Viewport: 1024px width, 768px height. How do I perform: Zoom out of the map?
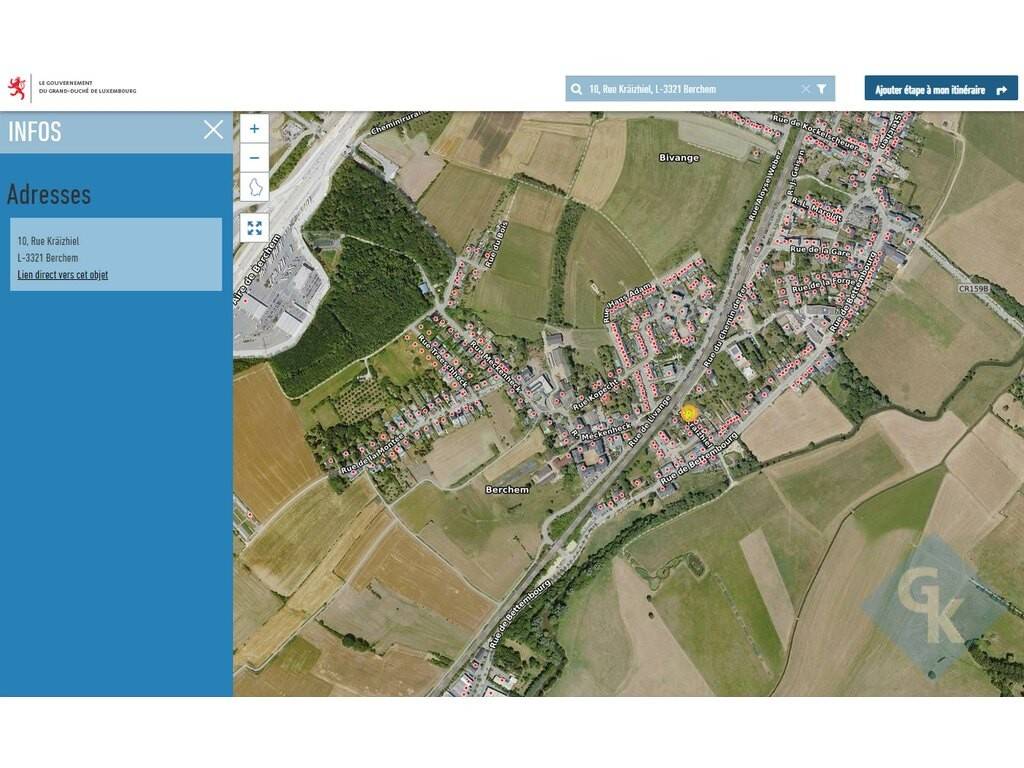coord(254,158)
